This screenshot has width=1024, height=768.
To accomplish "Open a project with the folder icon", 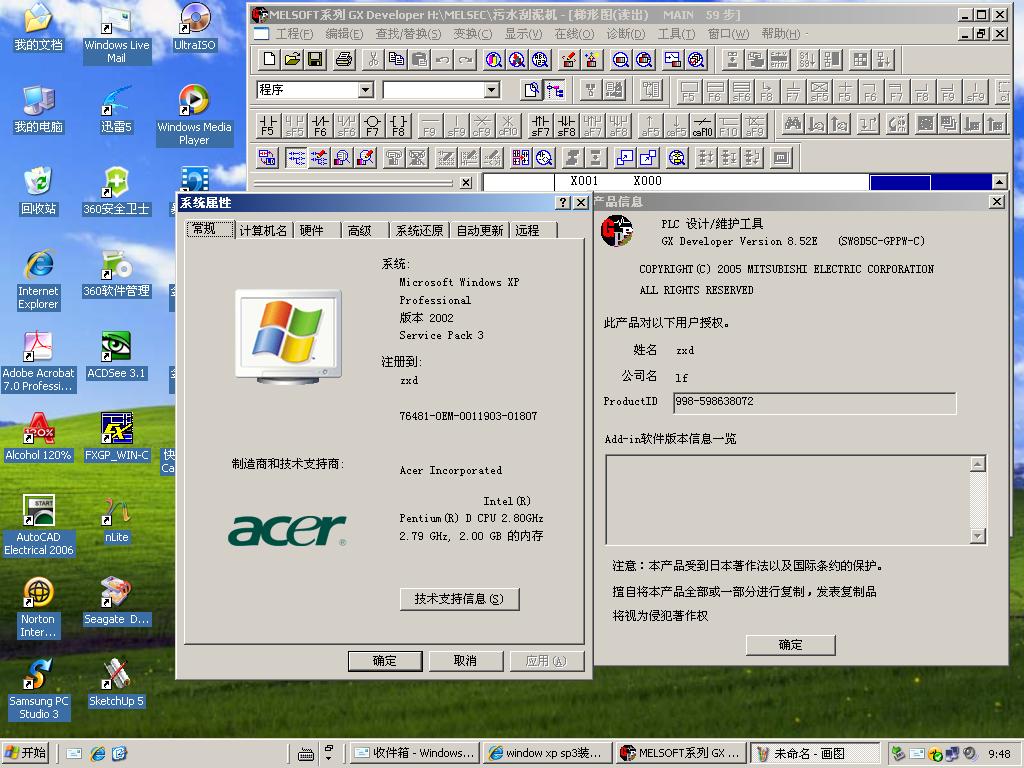I will [291, 60].
